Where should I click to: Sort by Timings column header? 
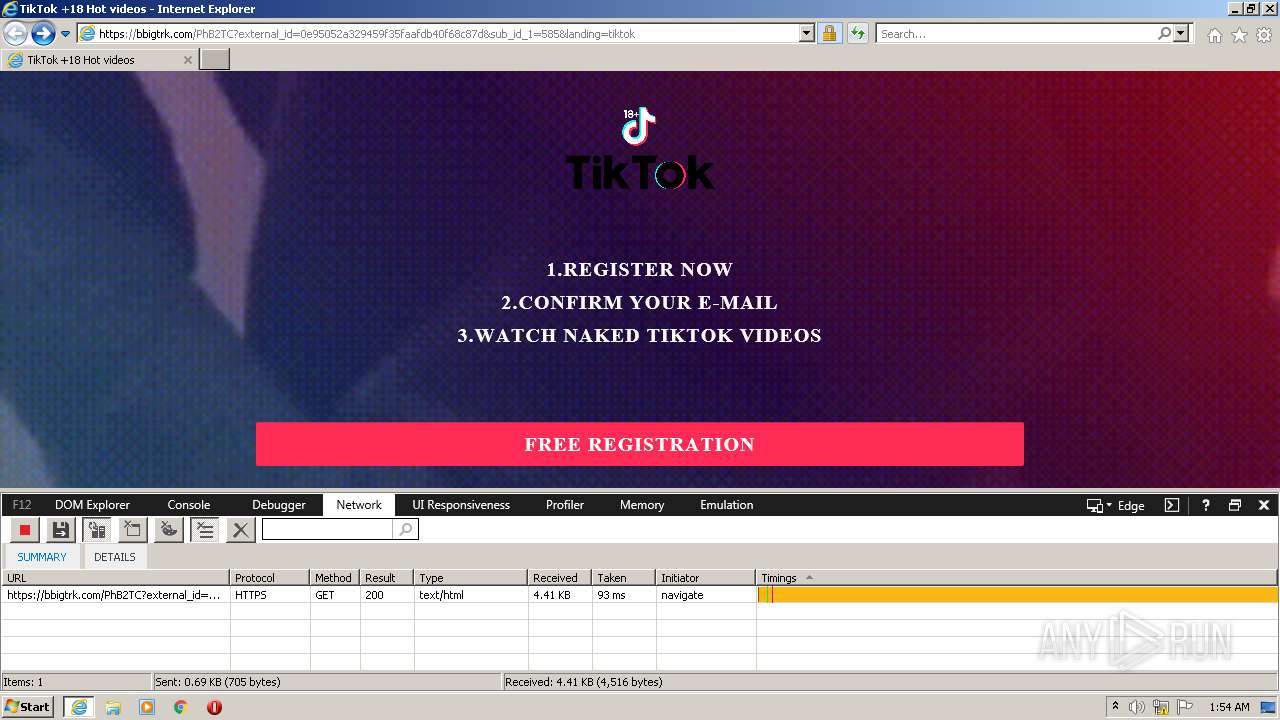point(1017,578)
